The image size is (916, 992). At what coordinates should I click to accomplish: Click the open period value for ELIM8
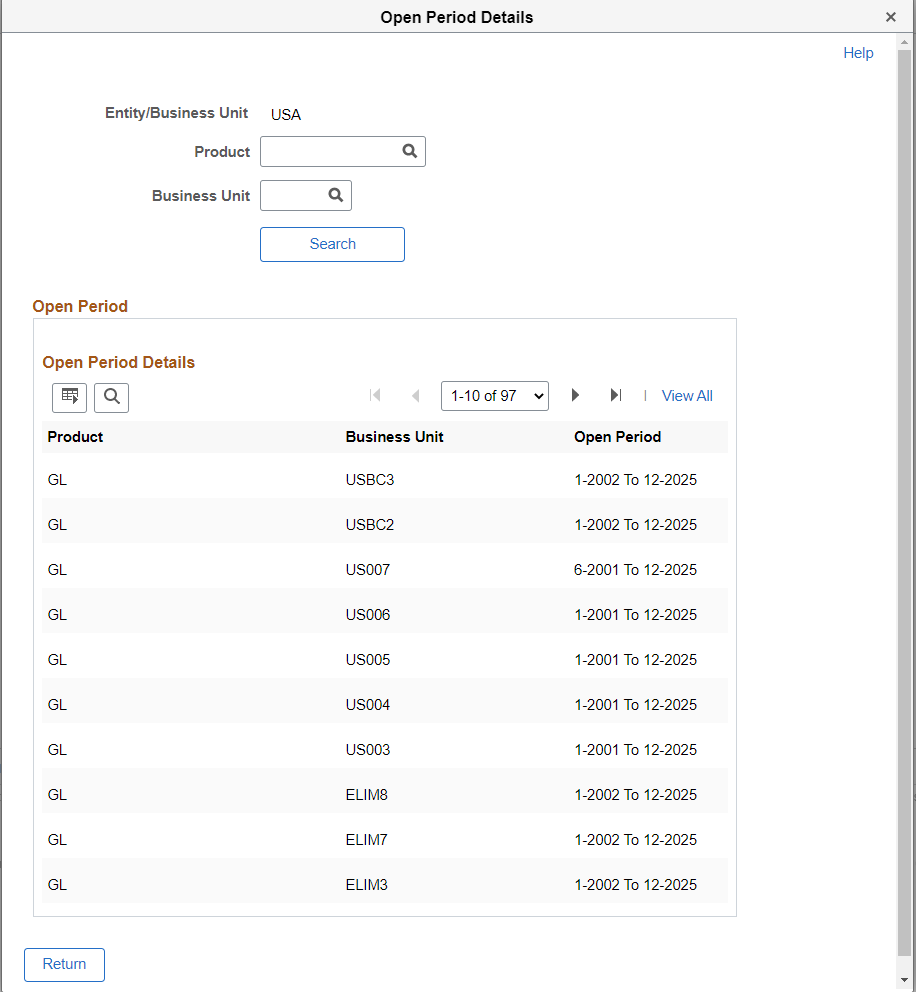[635, 795]
